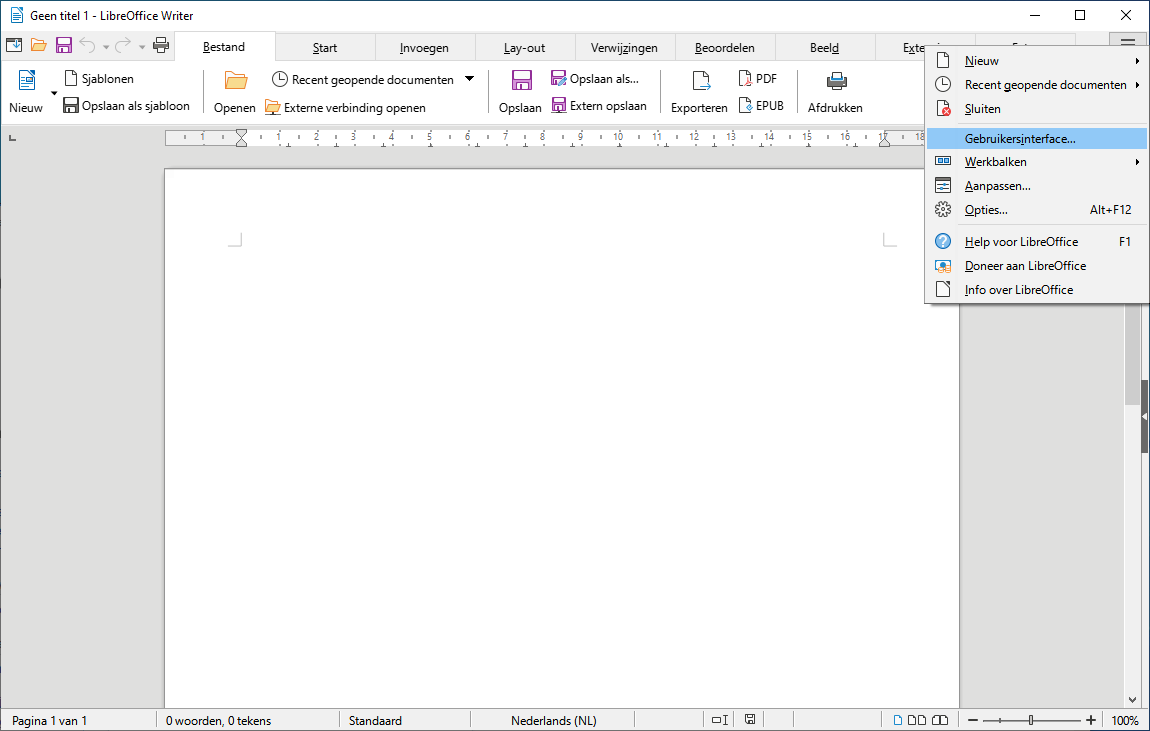Click the Afdrukken printer icon
This screenshot has width=1150, height=731.
point(835,81)
